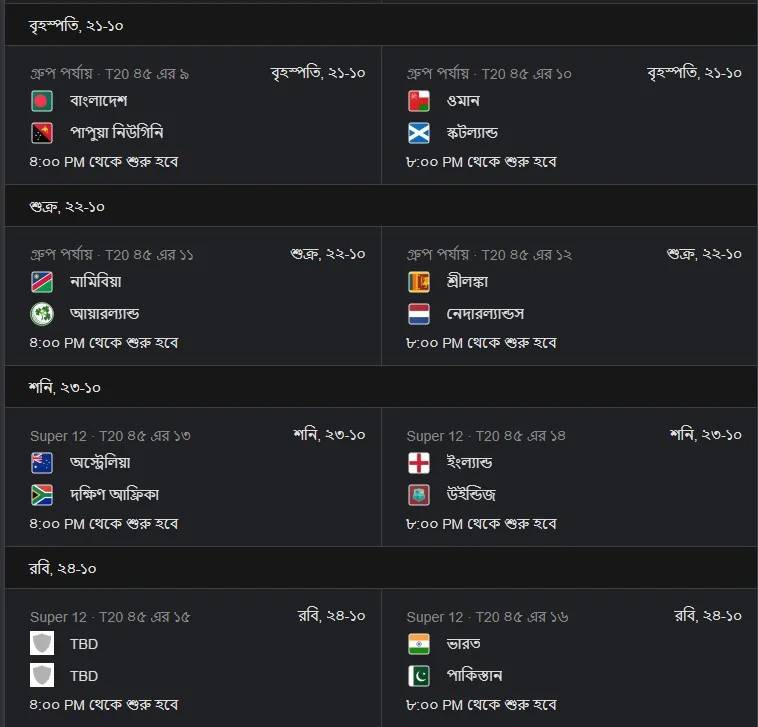Open the ভারত team name link
This screenshot has width=758, height=727.
pyautogui.click(x=464, y=644)
